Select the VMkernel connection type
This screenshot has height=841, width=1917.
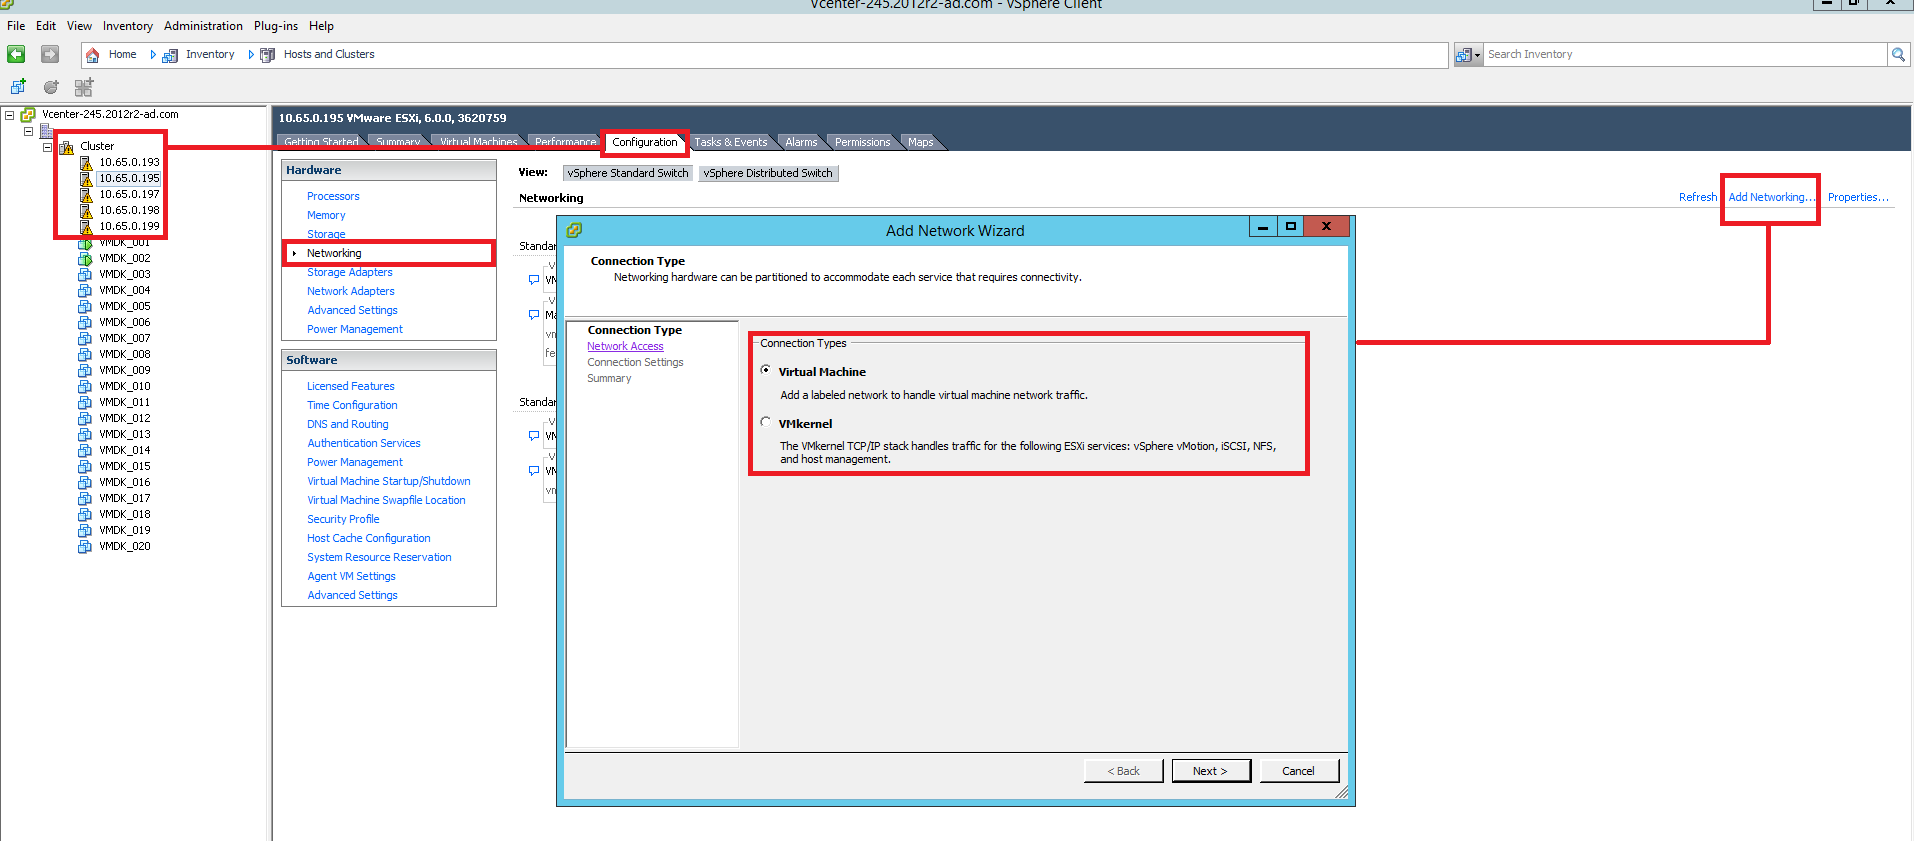click(766, 422)
